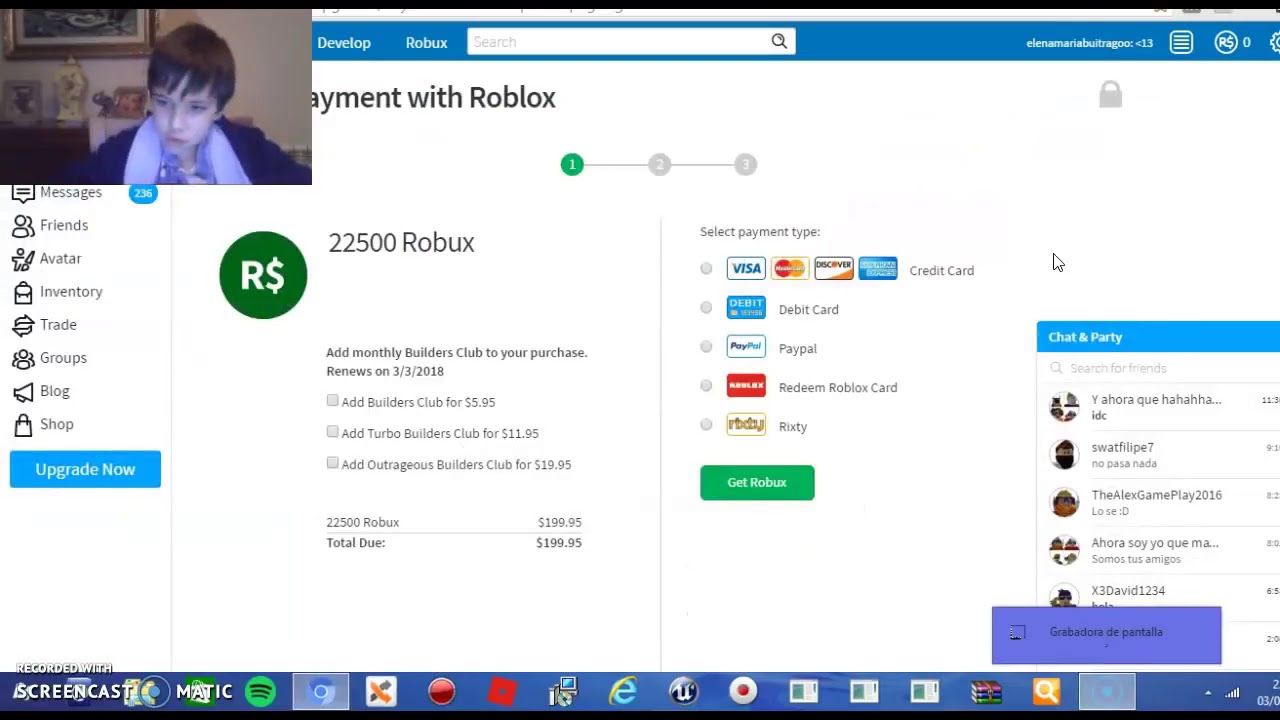Open Messages in the sidebar
The width and height of the screenshot is (1280, 720).
71,192
